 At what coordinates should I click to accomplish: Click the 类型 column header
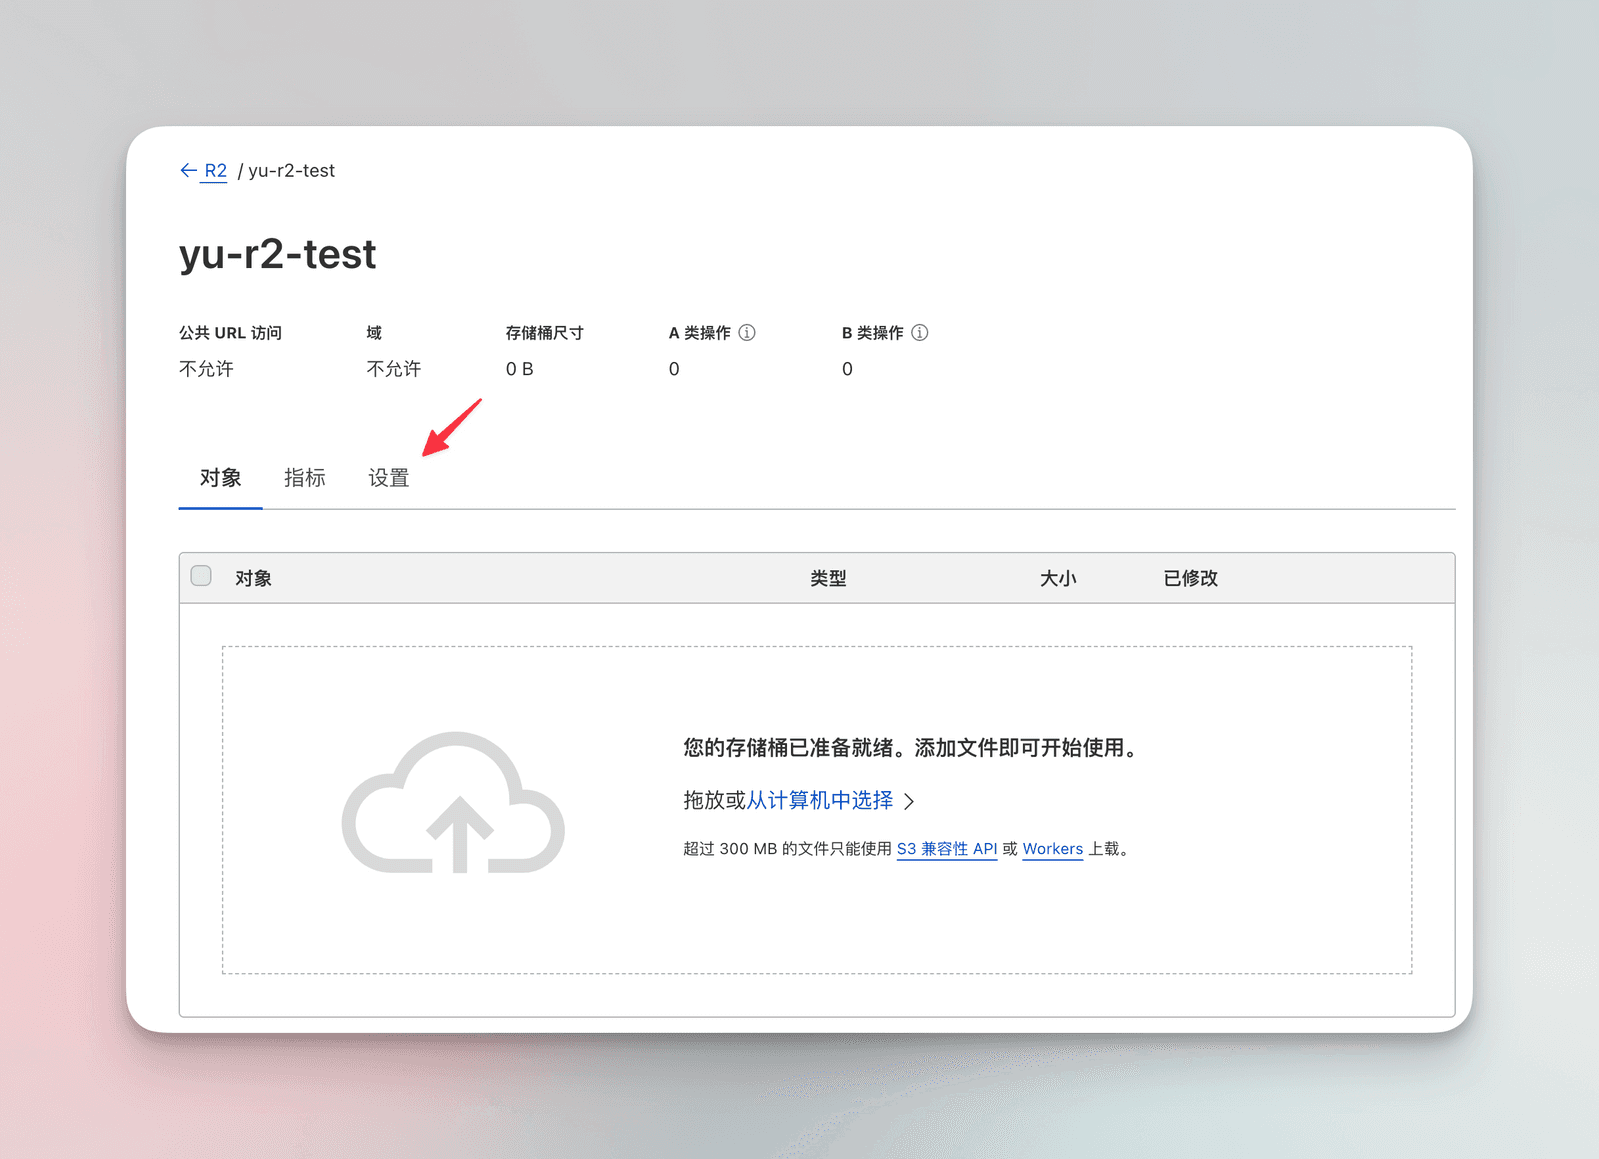click(x=828, y=578)
